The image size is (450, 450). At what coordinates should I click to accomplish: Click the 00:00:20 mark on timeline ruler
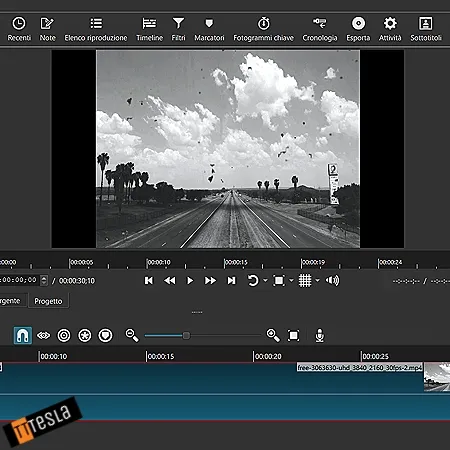tap(268, 356)
